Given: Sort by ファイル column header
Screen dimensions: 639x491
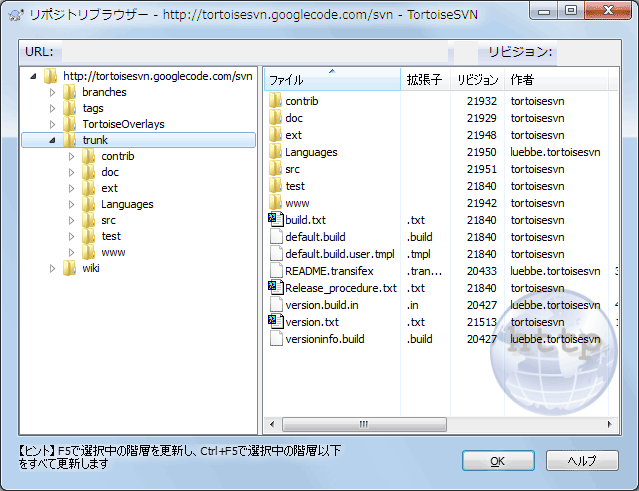Looking at the screenshot, I should pyautogui.click(x=333, y=79).
